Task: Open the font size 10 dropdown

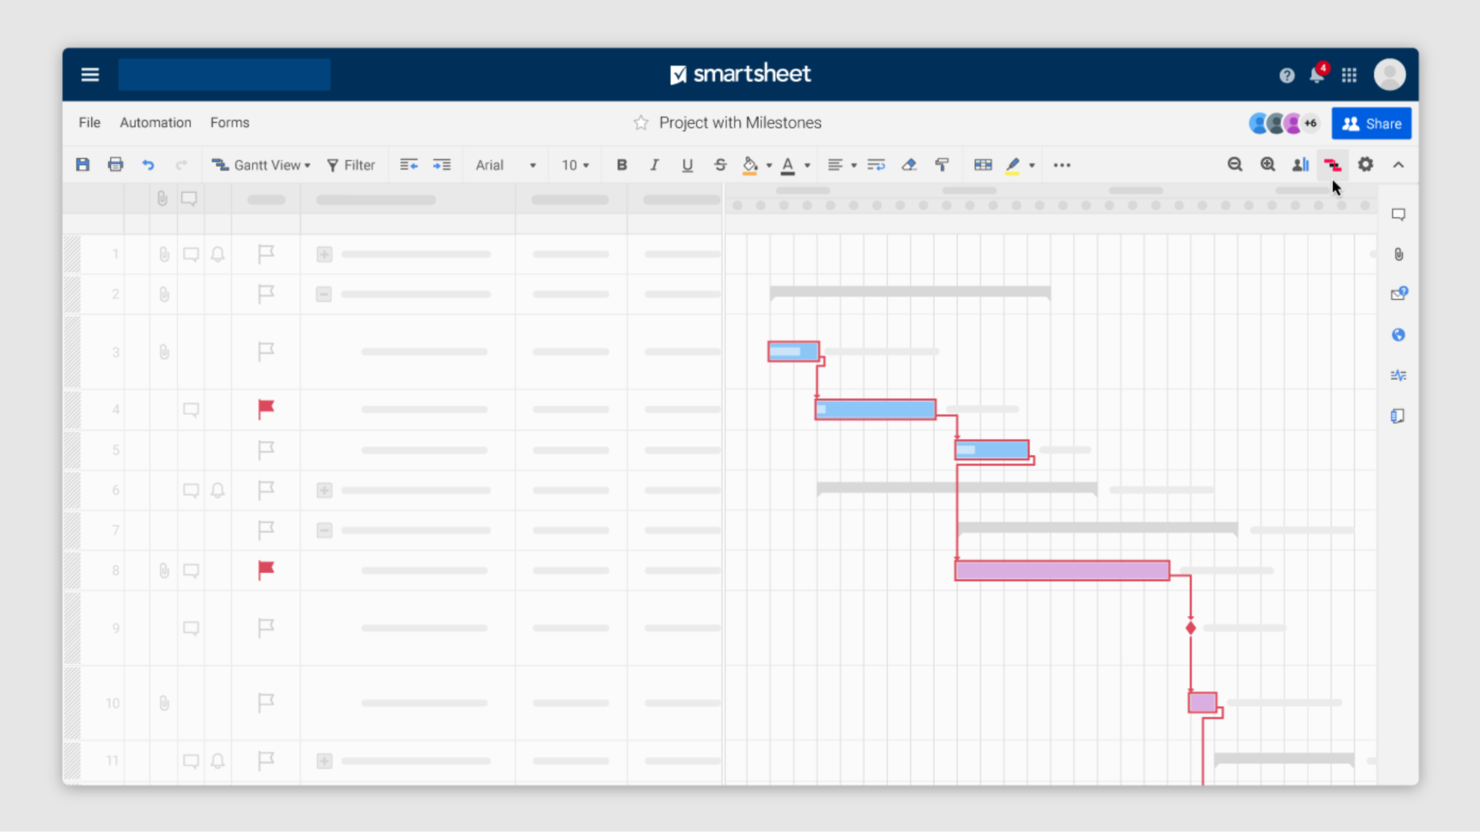Action: pyautogui.click(x=575, y=165)
